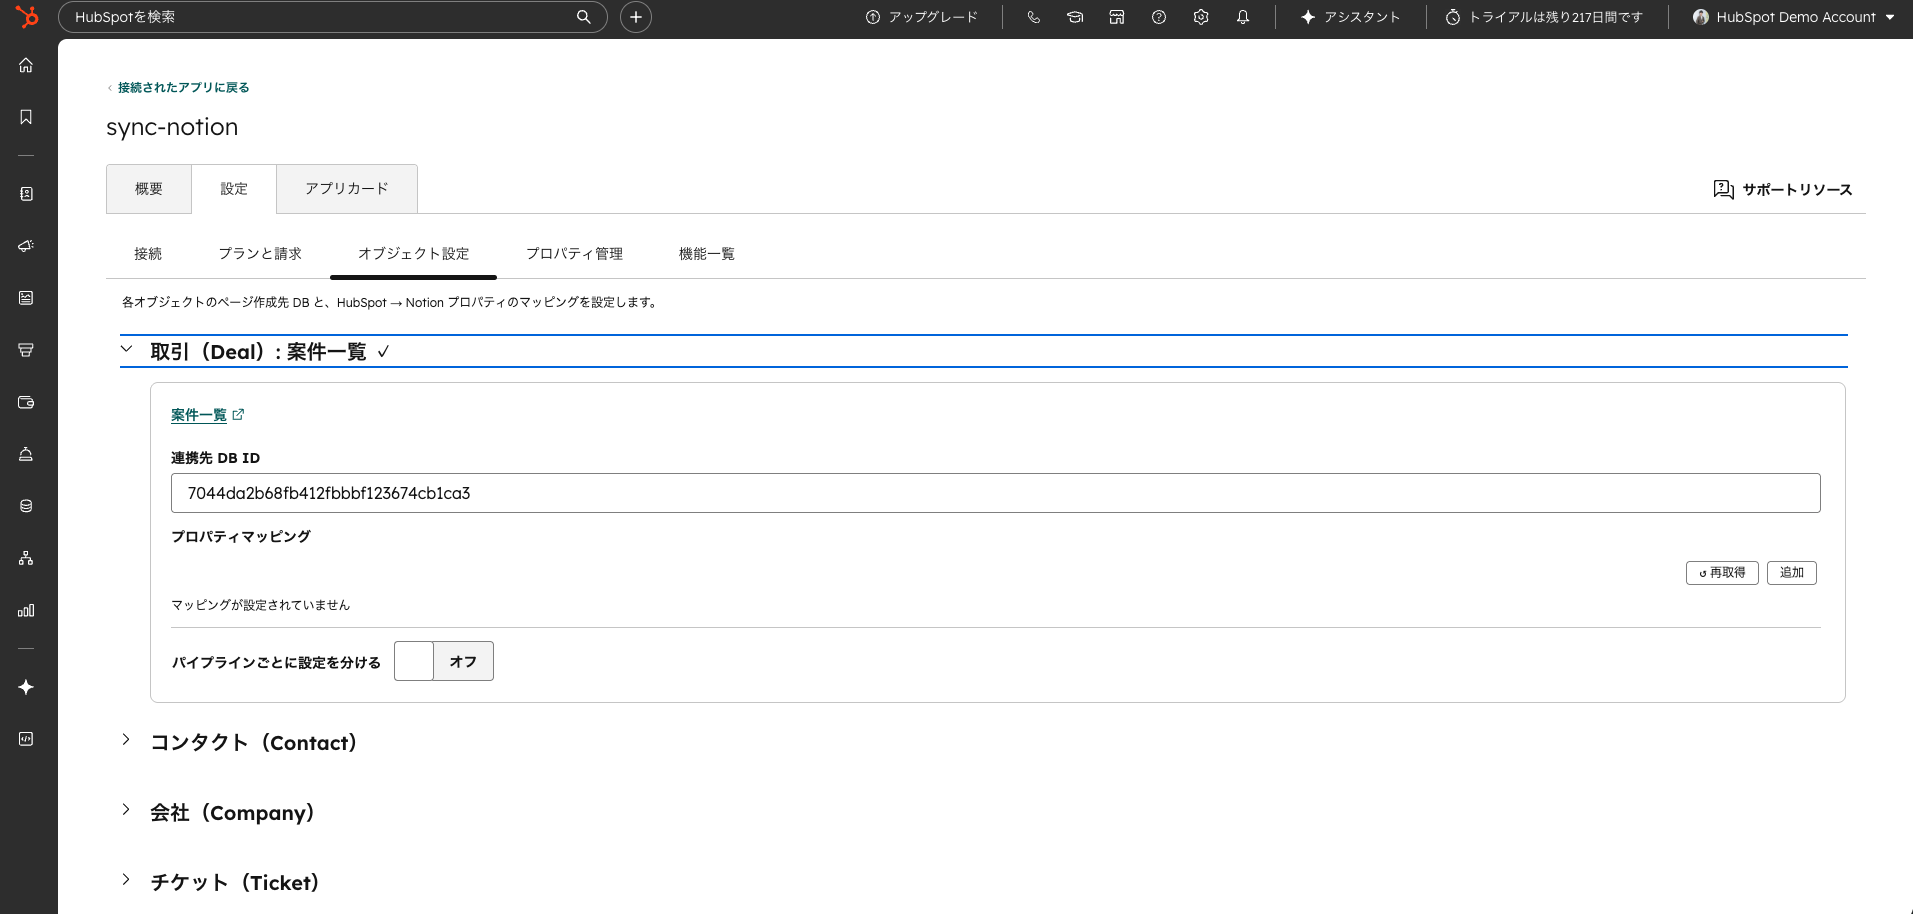Screen dimensions: 1913x914
Task: Open the Content sidebar icon
Action: coord(26,298)
